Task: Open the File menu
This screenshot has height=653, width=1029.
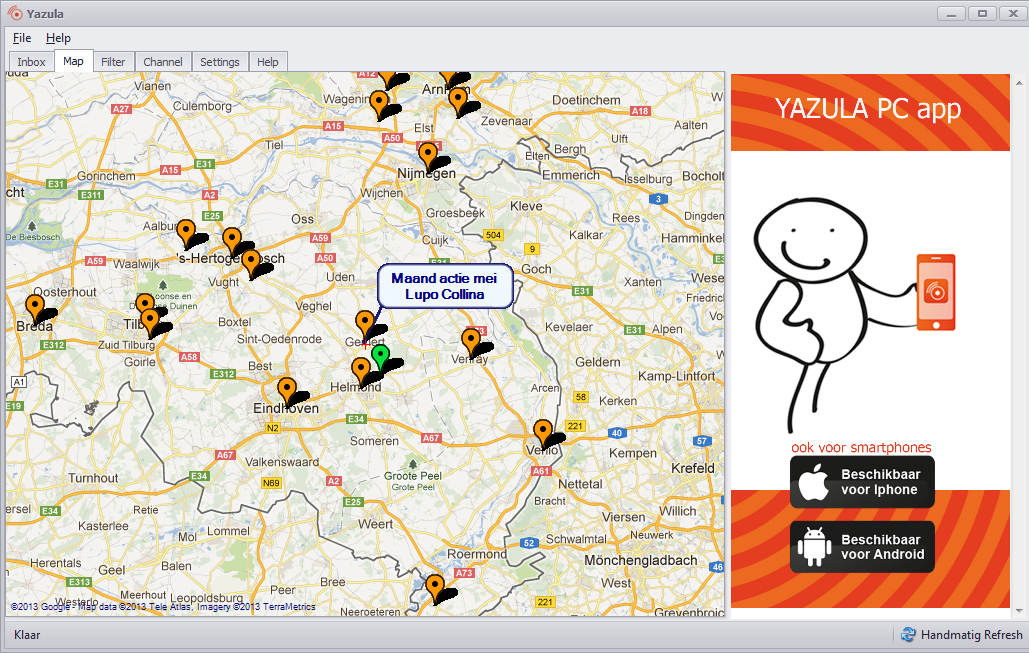Action: click(x=22, y=38)
